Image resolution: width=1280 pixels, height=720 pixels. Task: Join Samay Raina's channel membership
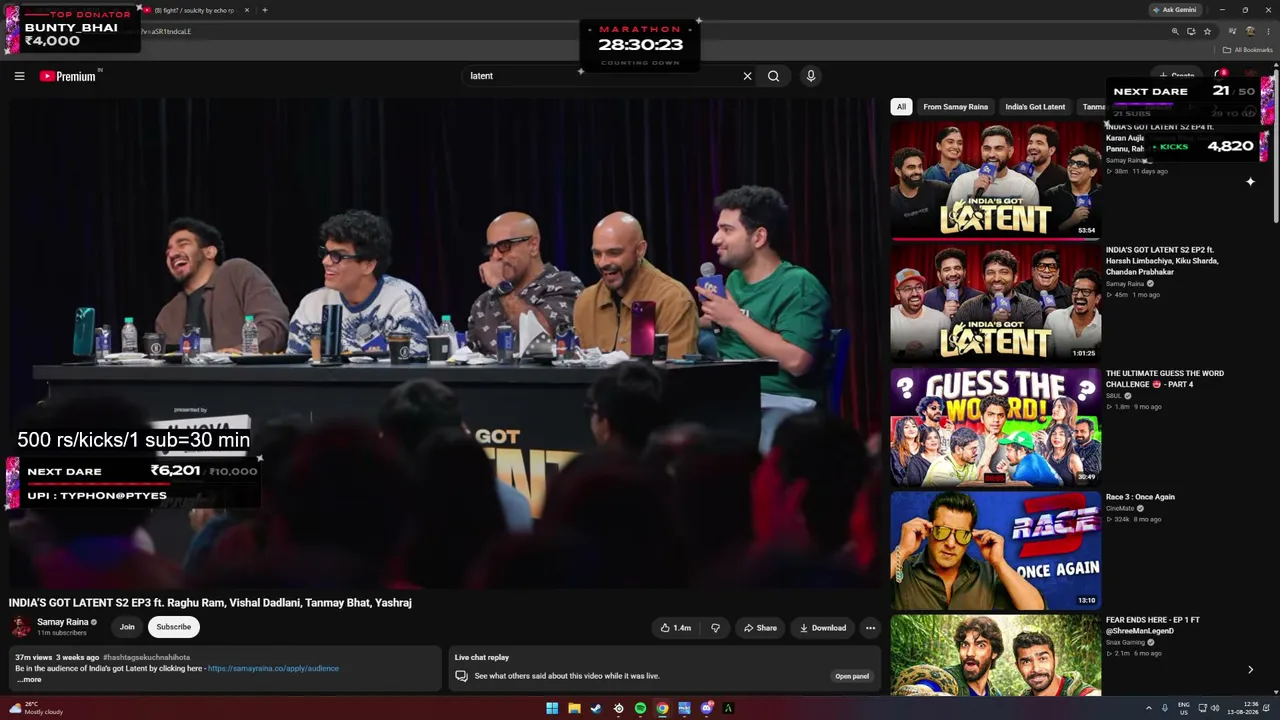coord(127,627)
